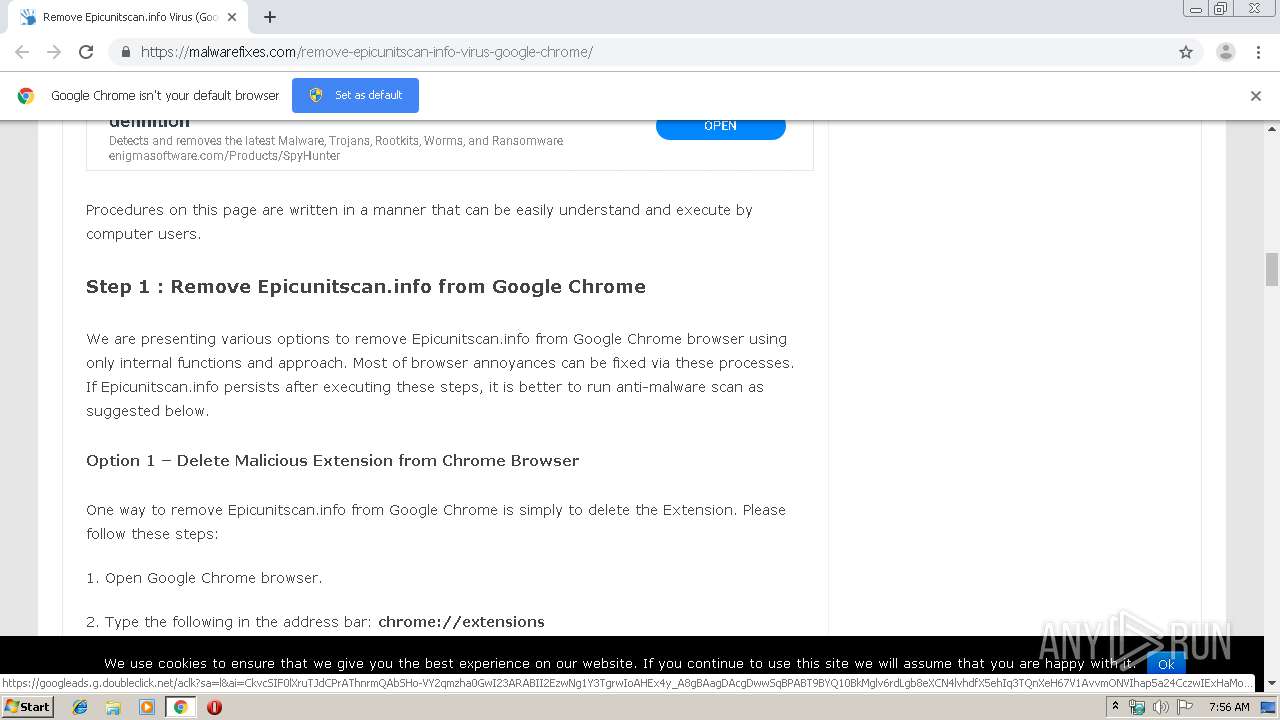
Task: Click the page vertical scrollbar thumb
Action: point(1272,269)
